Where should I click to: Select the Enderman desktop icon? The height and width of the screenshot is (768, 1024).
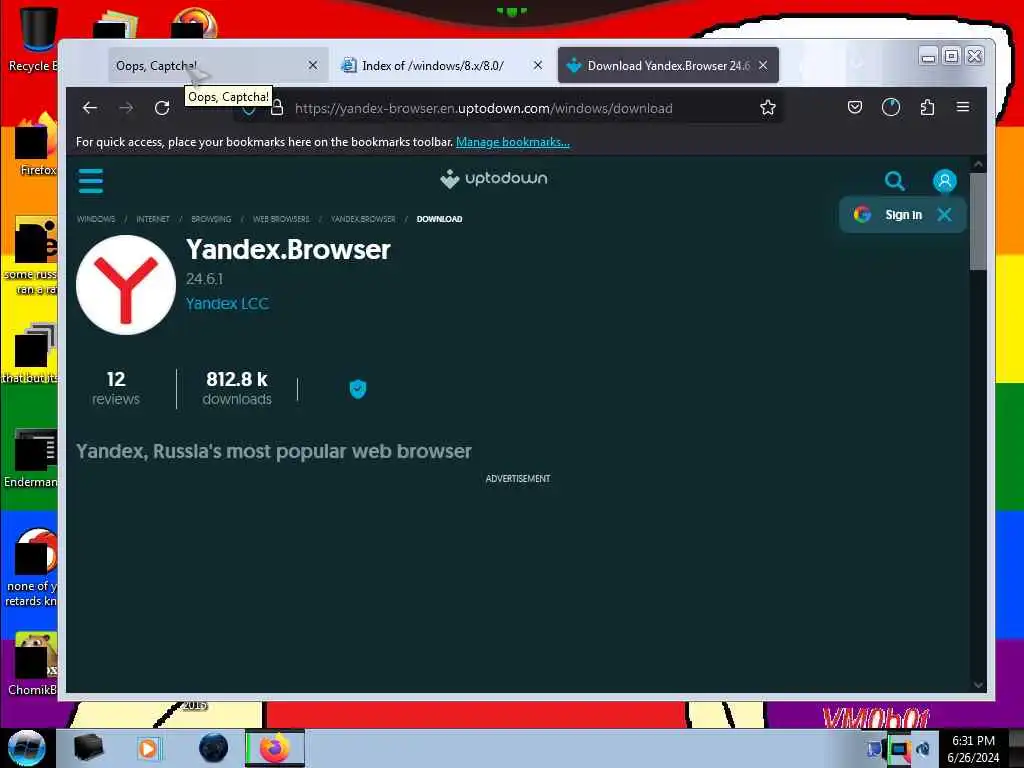(31, 458)
